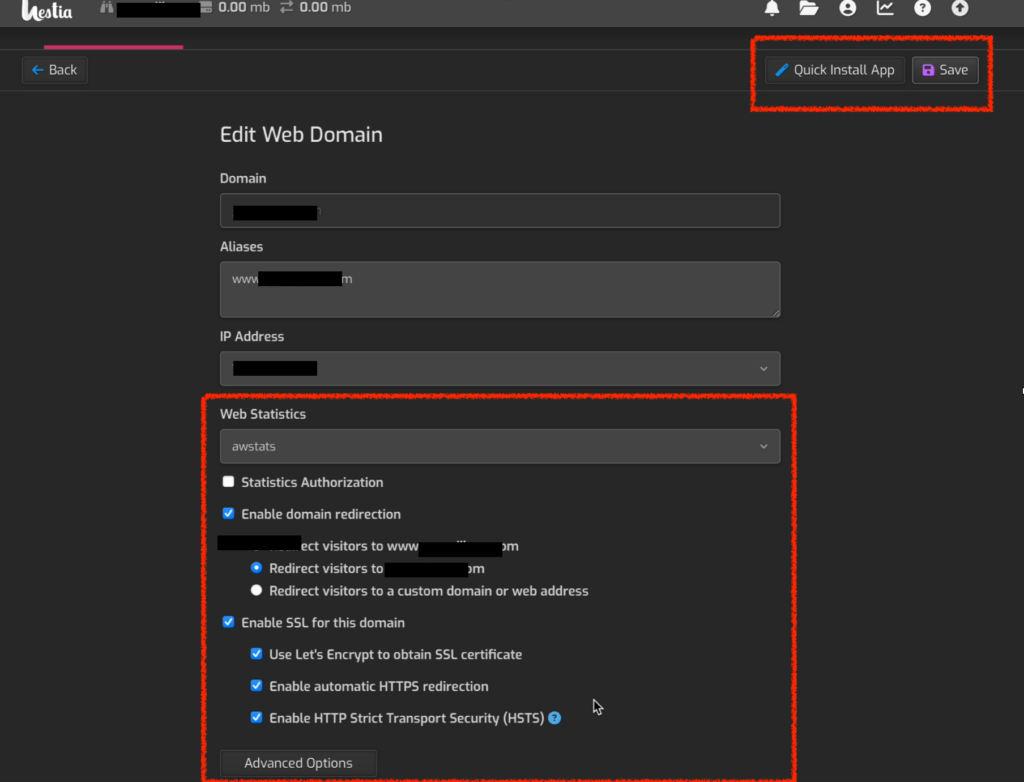Open the help question mark icon
The height and width of the screenshot is (782, 1024).
click(922, 8)
